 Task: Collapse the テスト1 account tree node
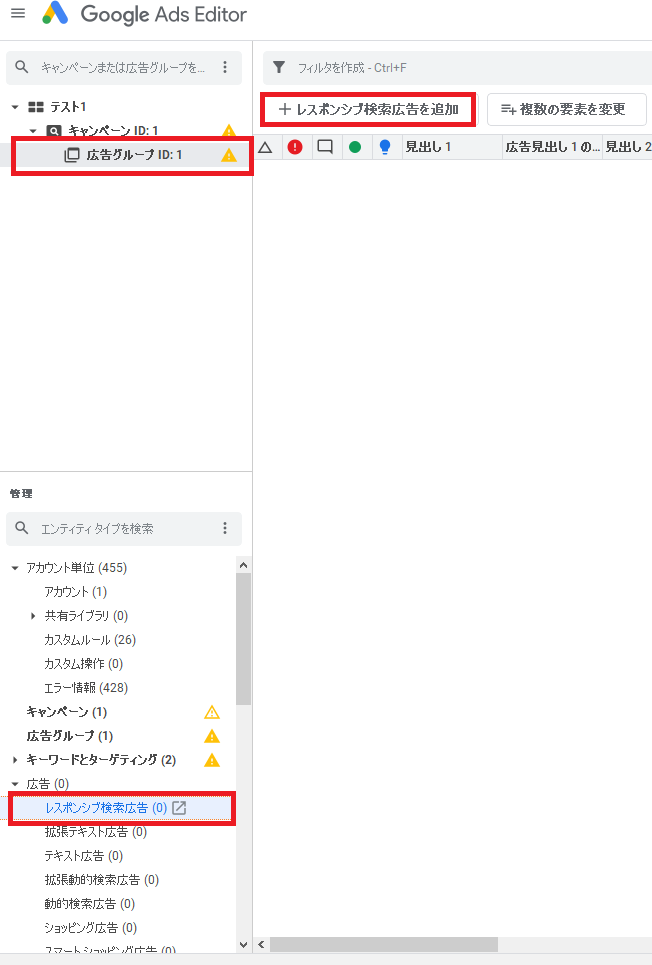[x=15, y=107]
